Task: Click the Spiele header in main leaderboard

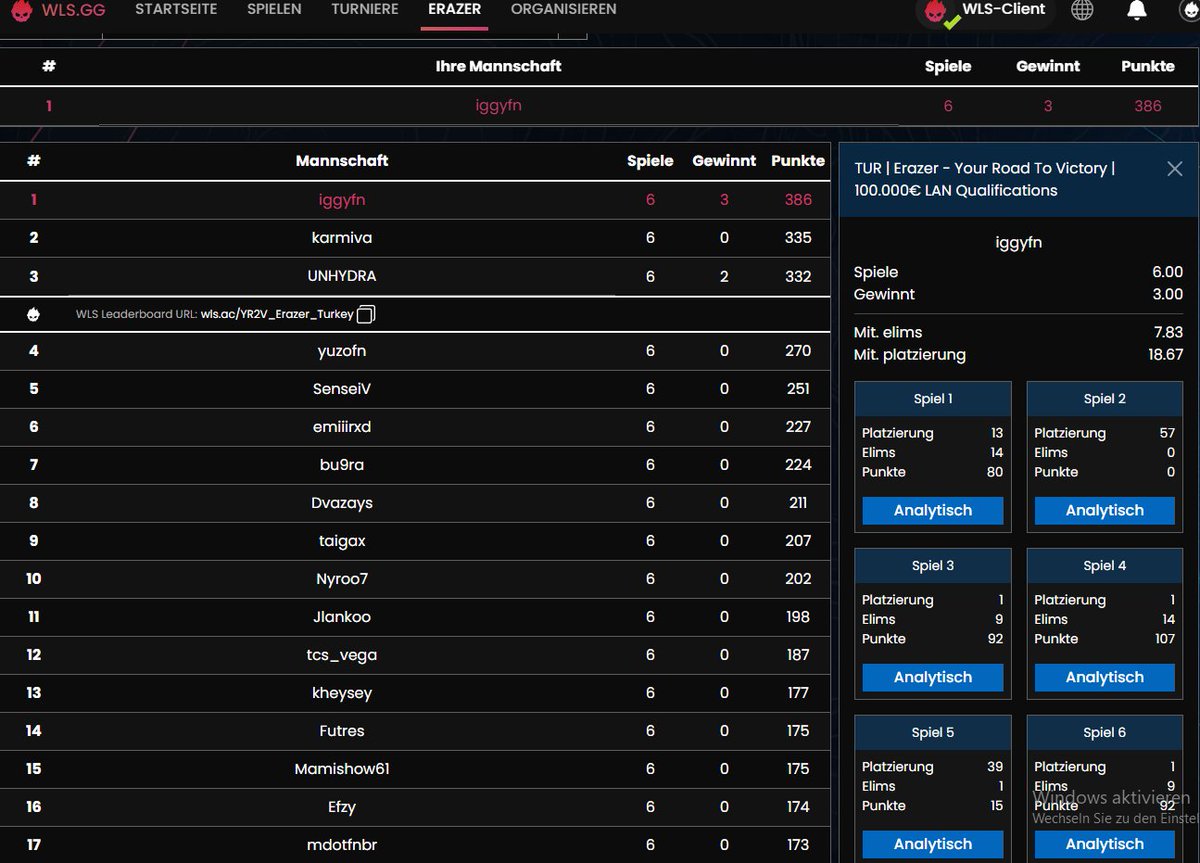Action: point(650,161)
